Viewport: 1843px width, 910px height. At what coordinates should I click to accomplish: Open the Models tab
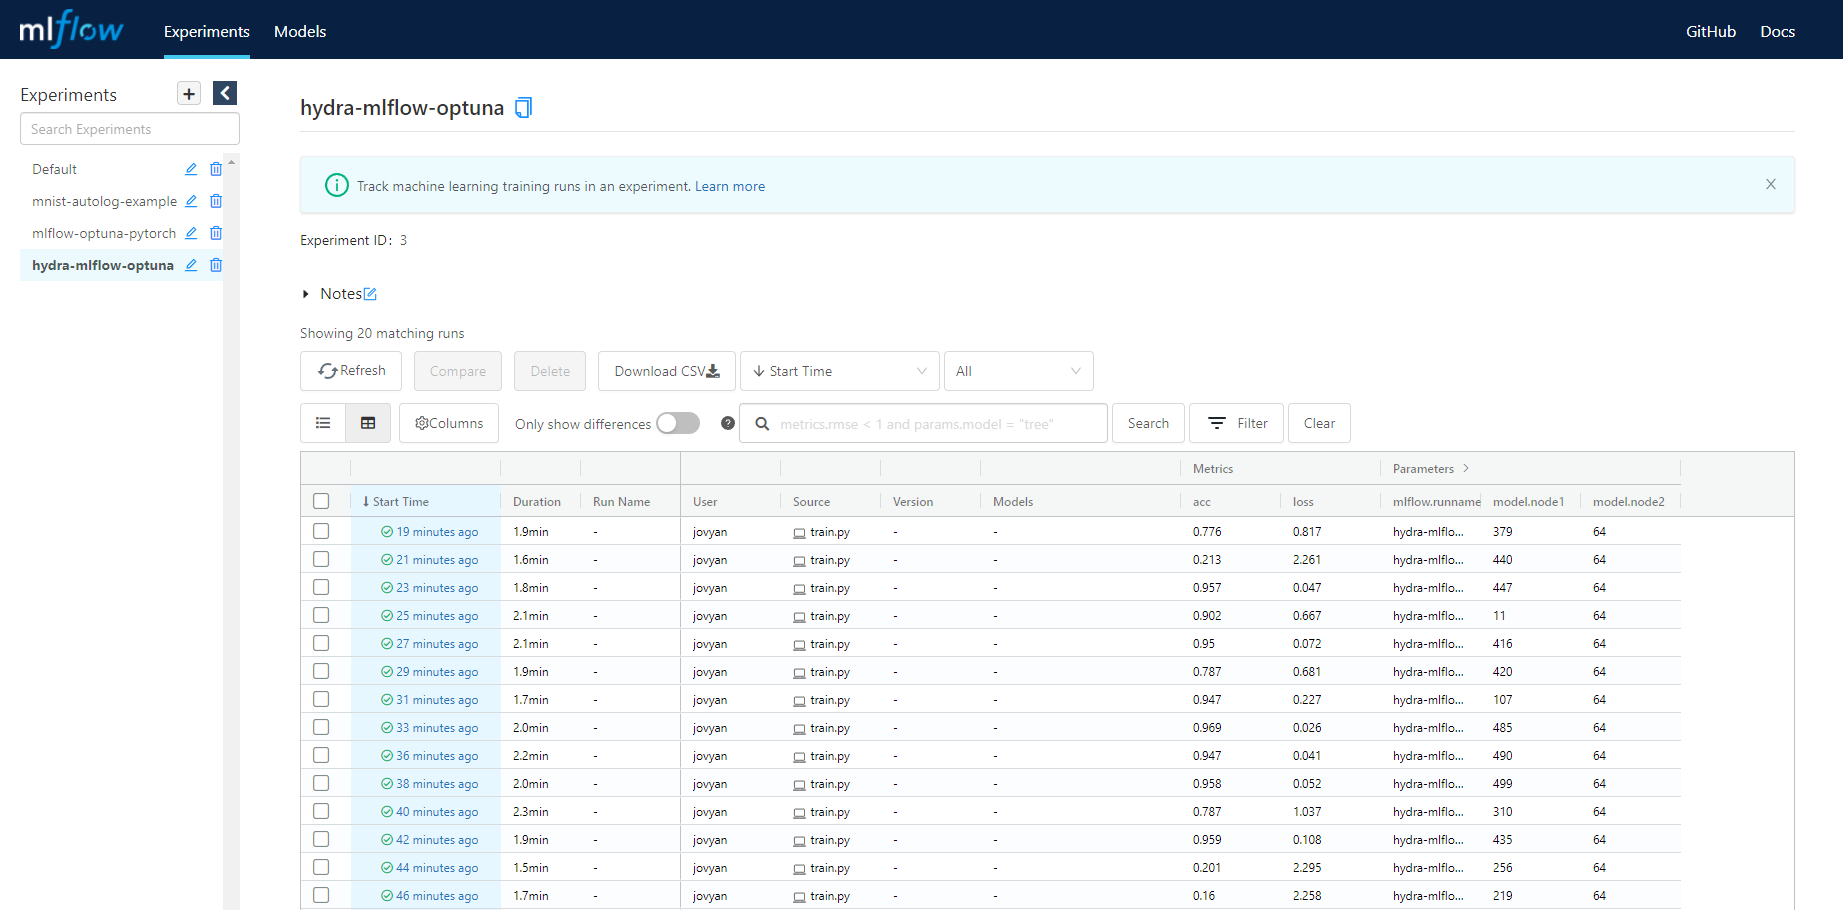point(300,31)
